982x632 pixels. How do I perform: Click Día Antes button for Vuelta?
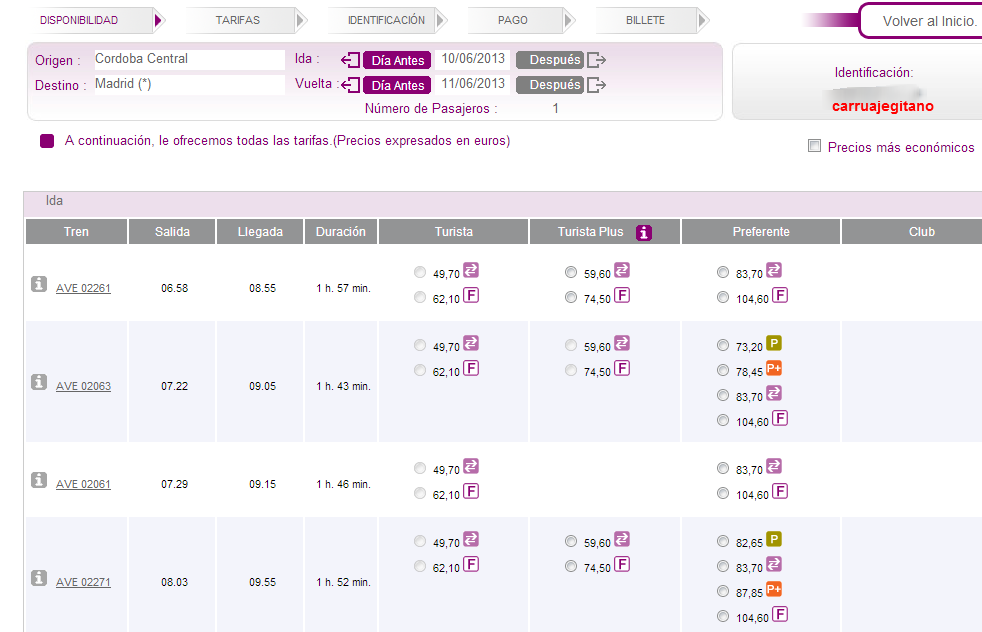coord(398,85)
